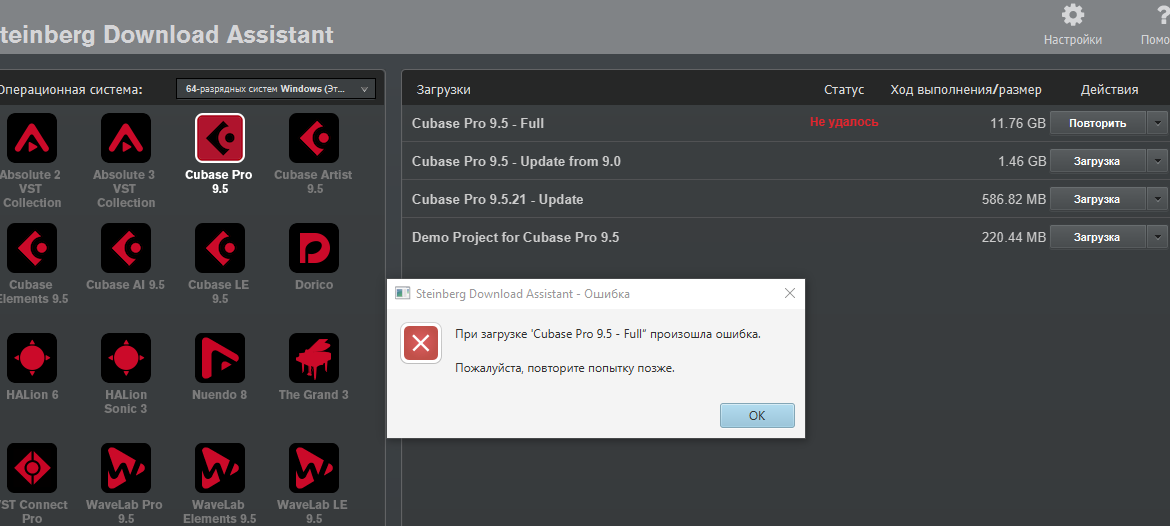This screenshot has height=526, width=1170.
Task: Expand options arrow for Update from 9.0
Action: 1157,160
